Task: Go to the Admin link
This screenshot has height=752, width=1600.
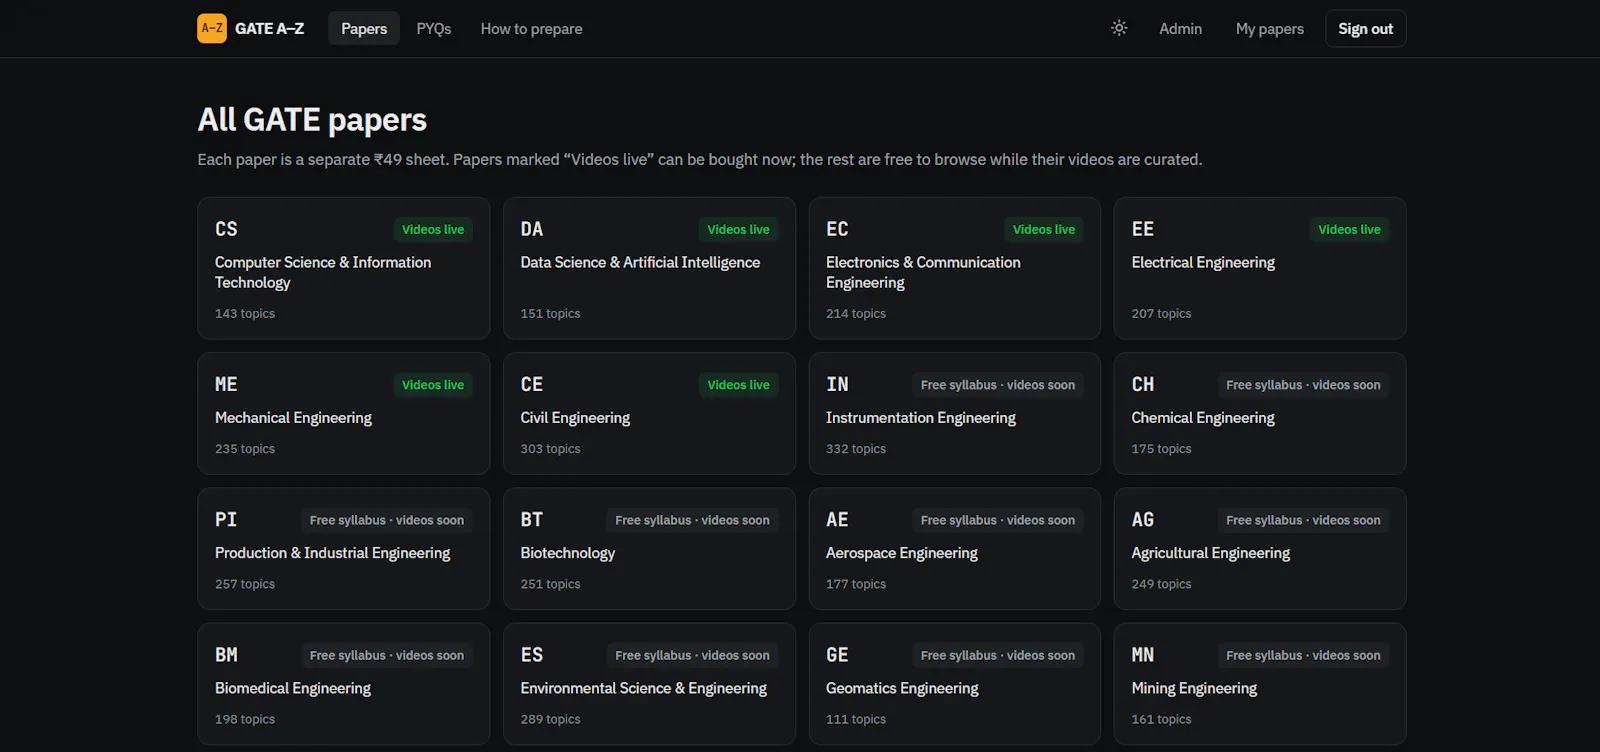Action: pos(1180,28)
